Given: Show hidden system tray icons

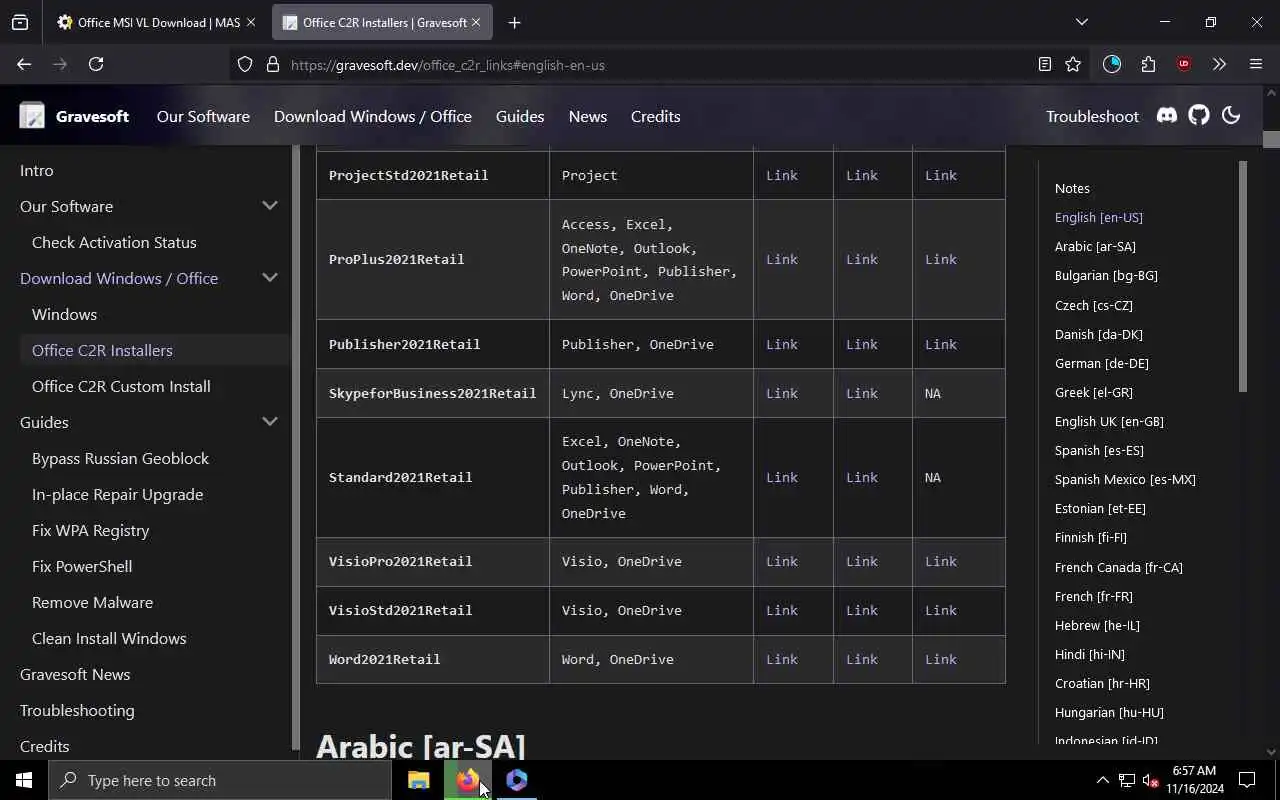Looking at the screenshot, I should point(1102,780).
